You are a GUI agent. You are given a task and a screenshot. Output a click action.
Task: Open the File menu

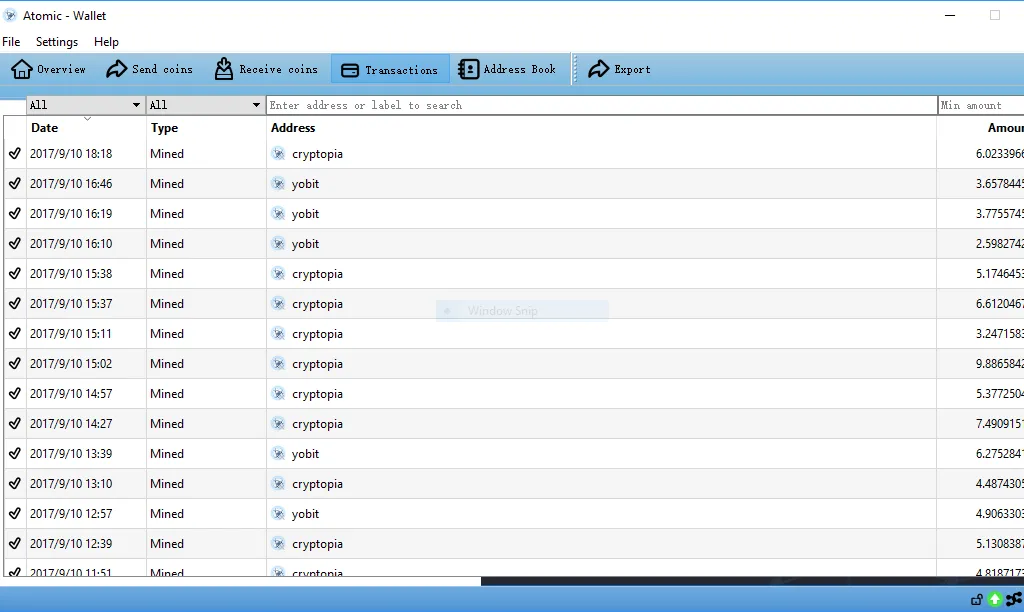11,42
